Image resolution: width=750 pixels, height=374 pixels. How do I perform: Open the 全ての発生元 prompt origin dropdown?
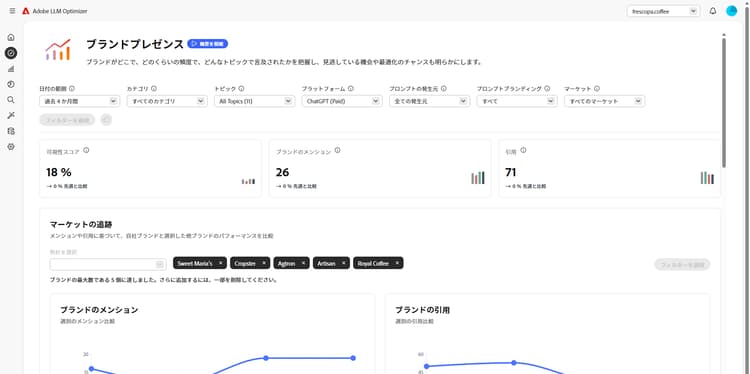click(429, 101)
